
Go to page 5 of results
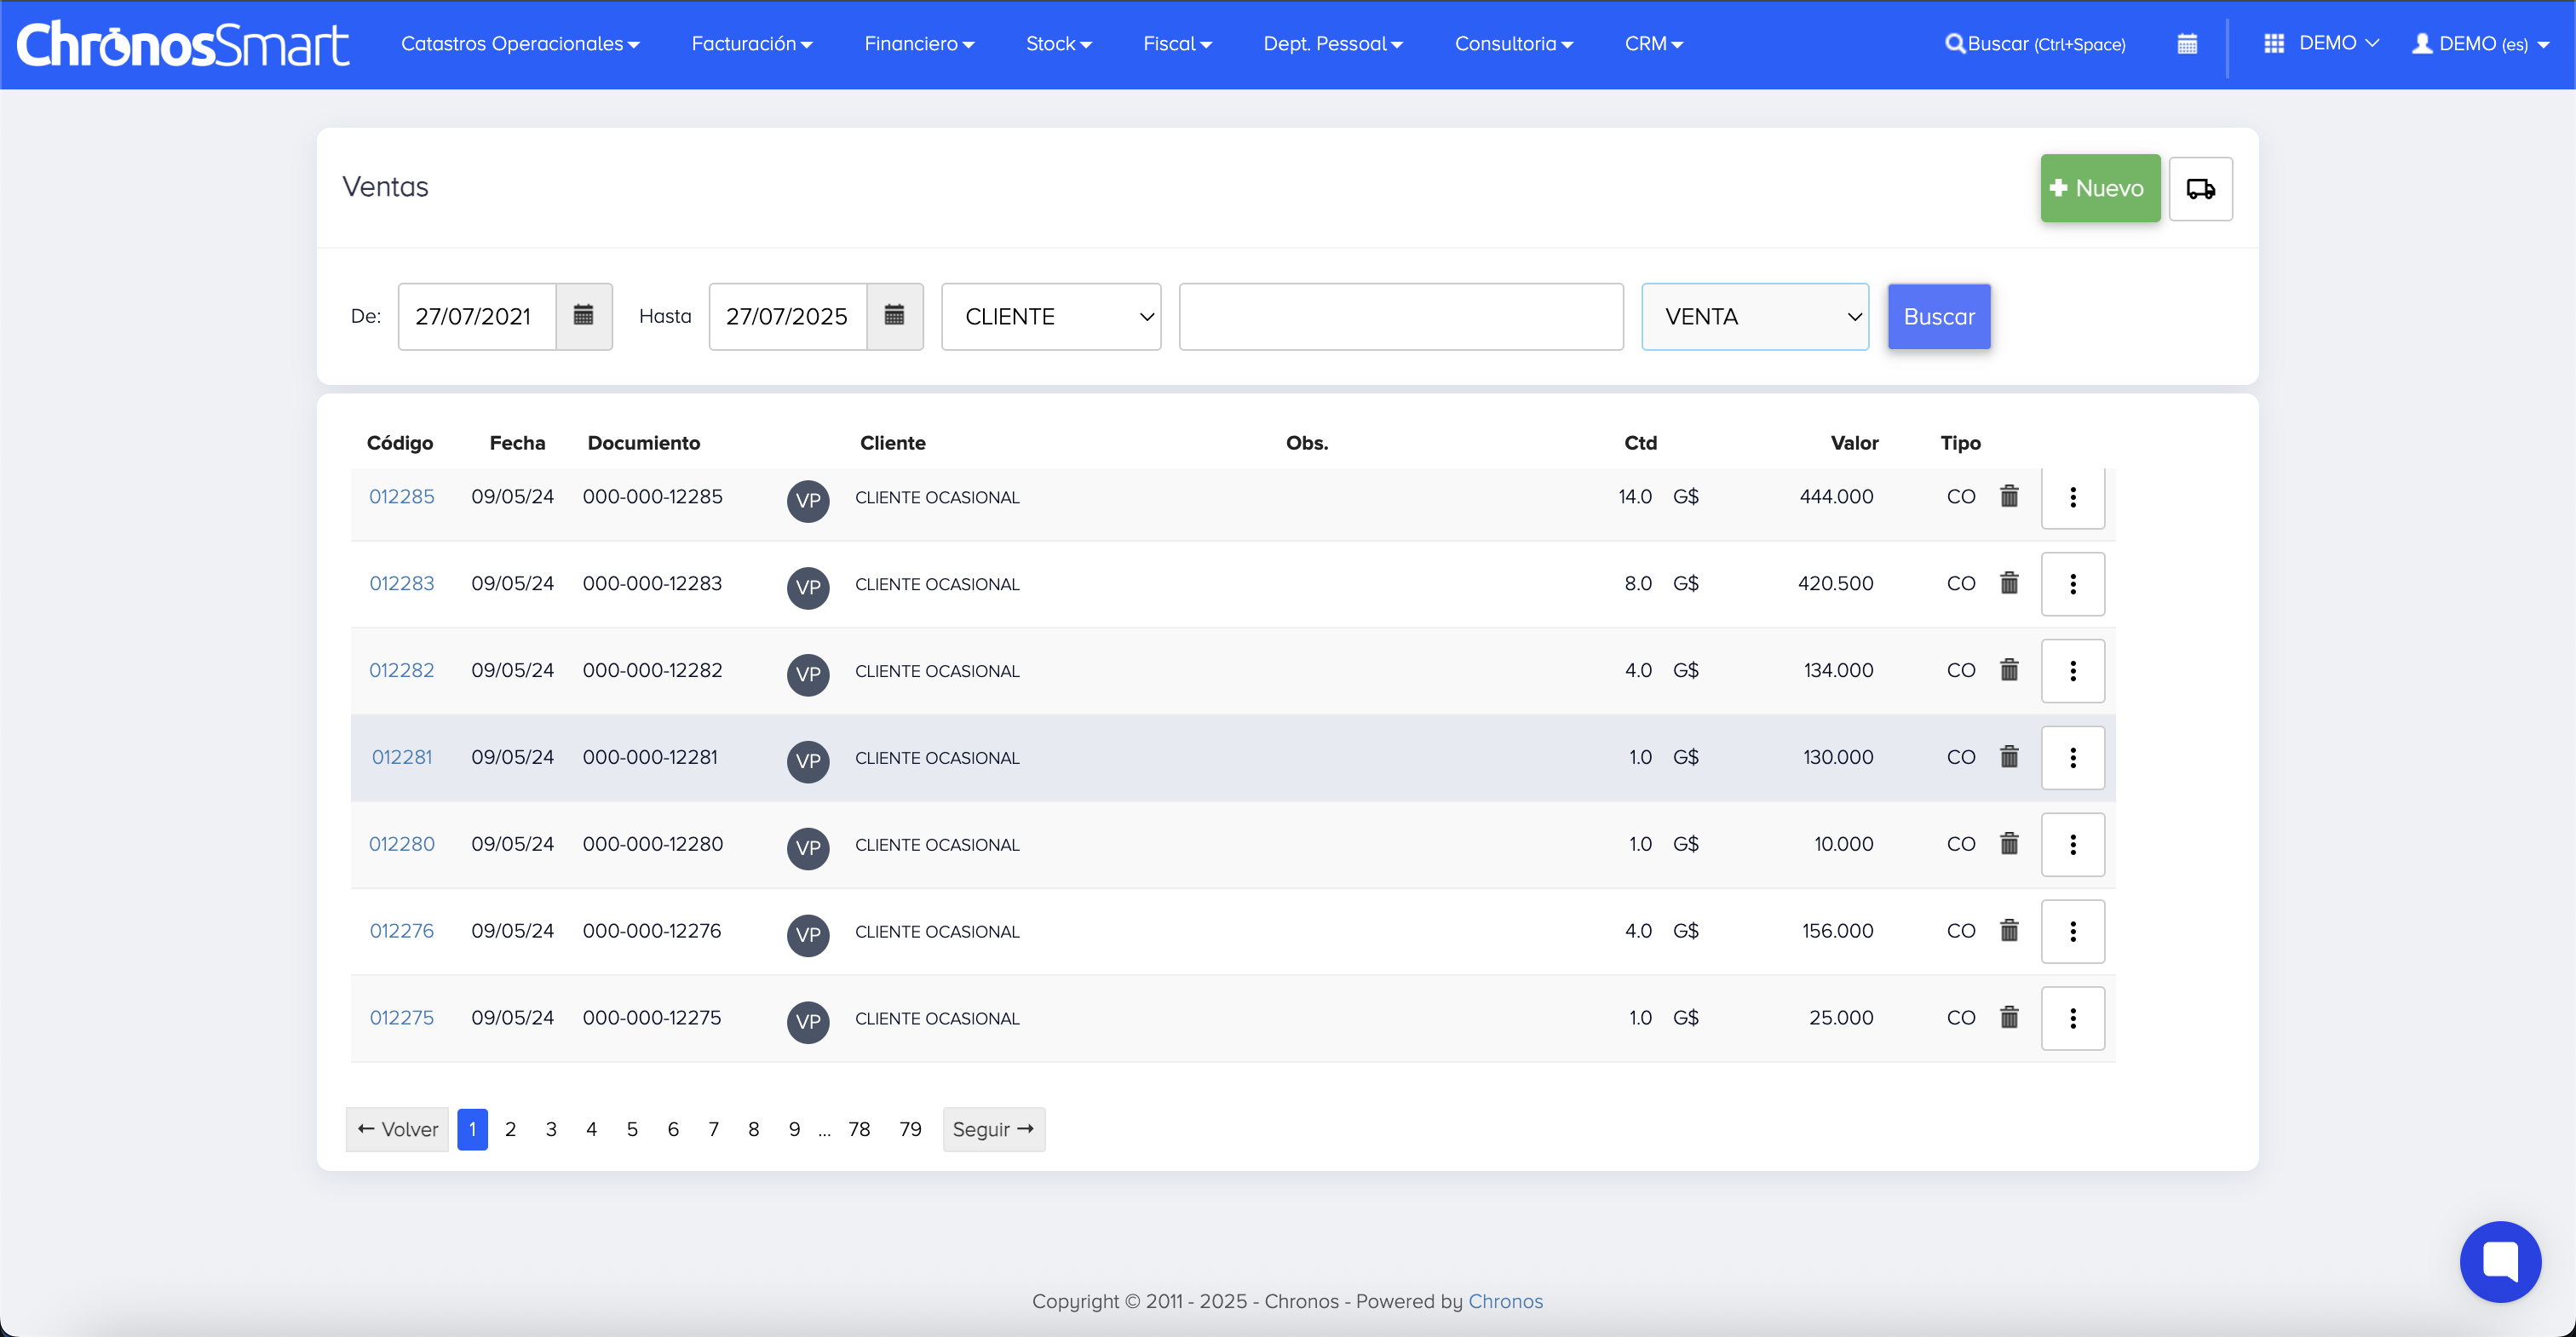pyautogui.click(x=632, y=1129)
